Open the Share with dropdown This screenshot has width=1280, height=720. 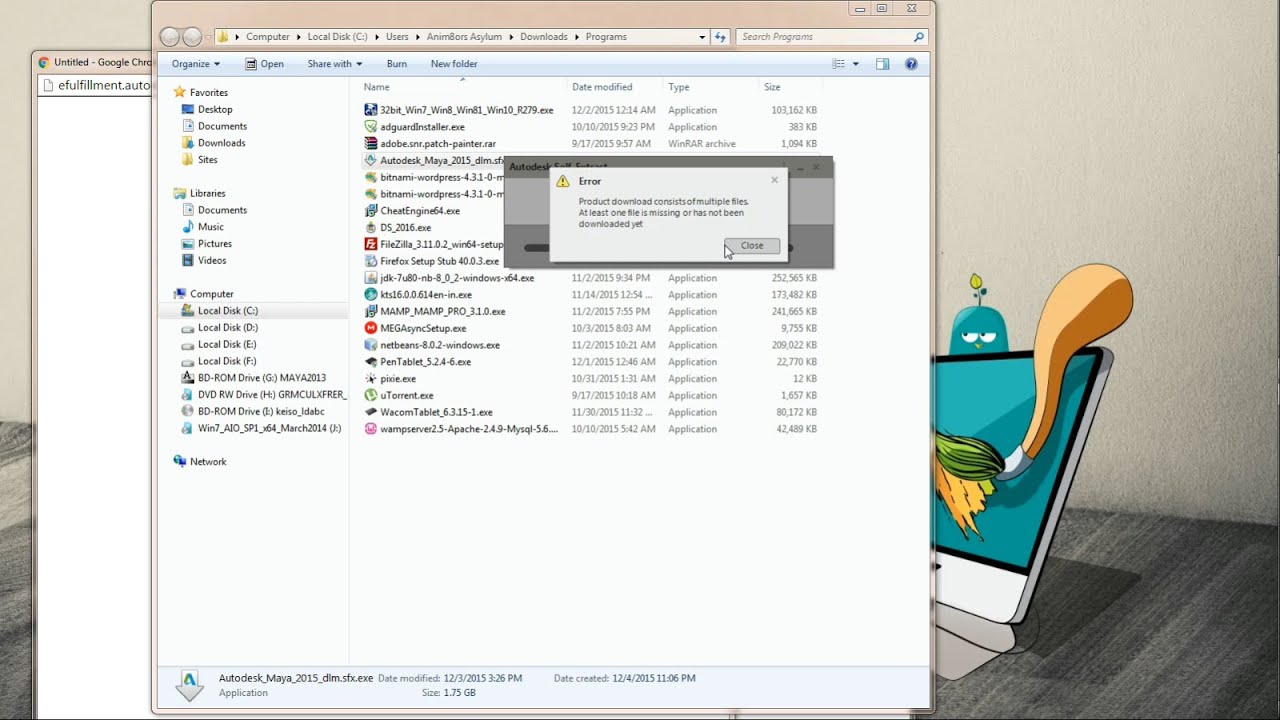point(335,64)
